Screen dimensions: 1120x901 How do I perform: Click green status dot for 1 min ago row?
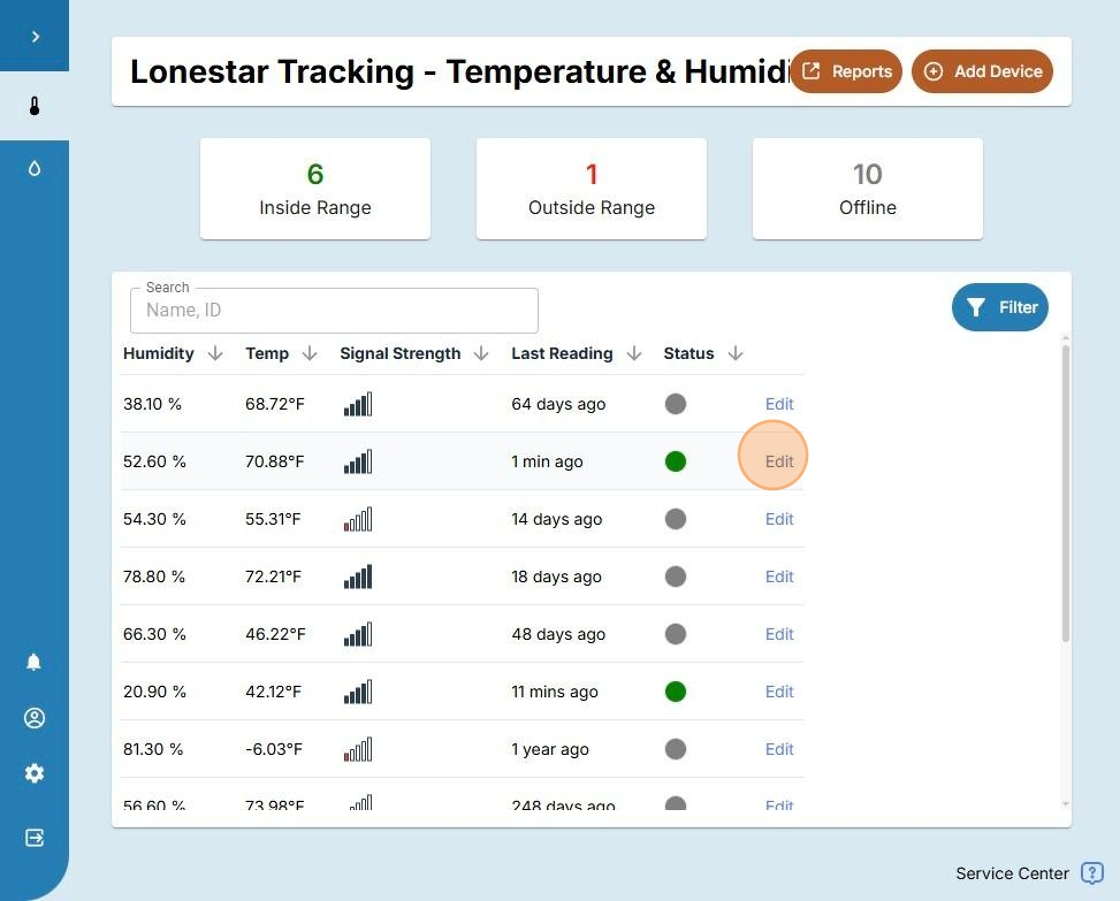click(676, 462)
